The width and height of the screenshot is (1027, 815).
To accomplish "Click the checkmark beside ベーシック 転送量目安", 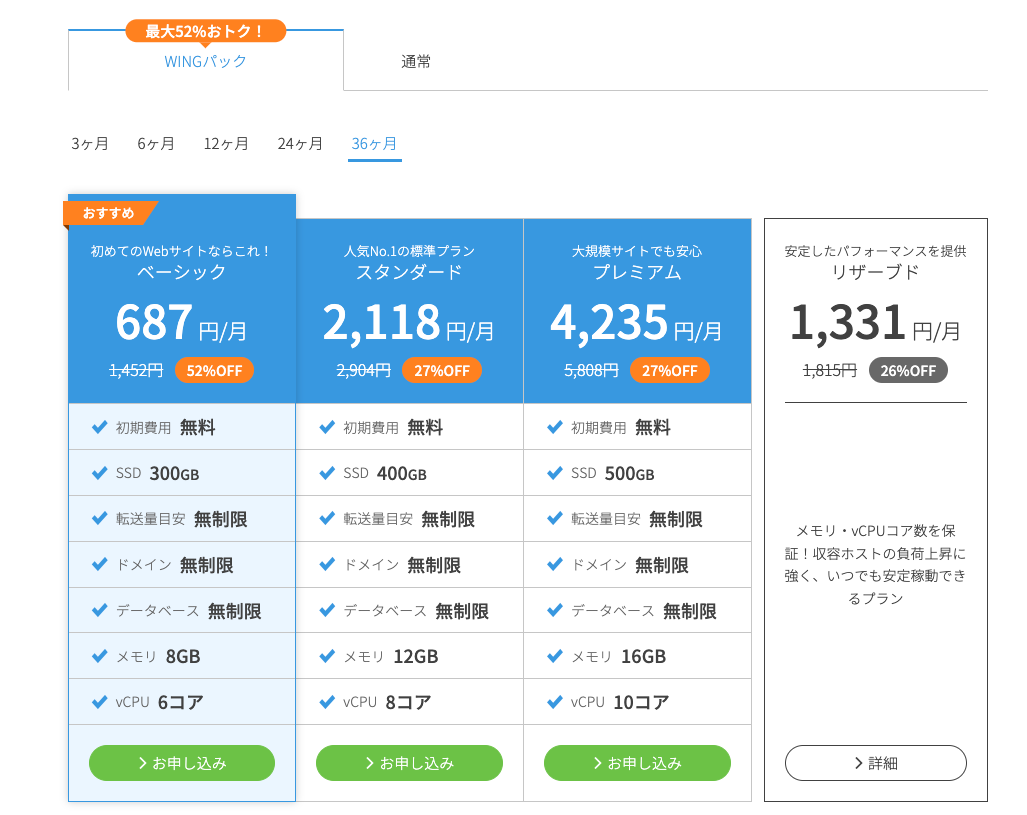I will (x=100, y=519).
